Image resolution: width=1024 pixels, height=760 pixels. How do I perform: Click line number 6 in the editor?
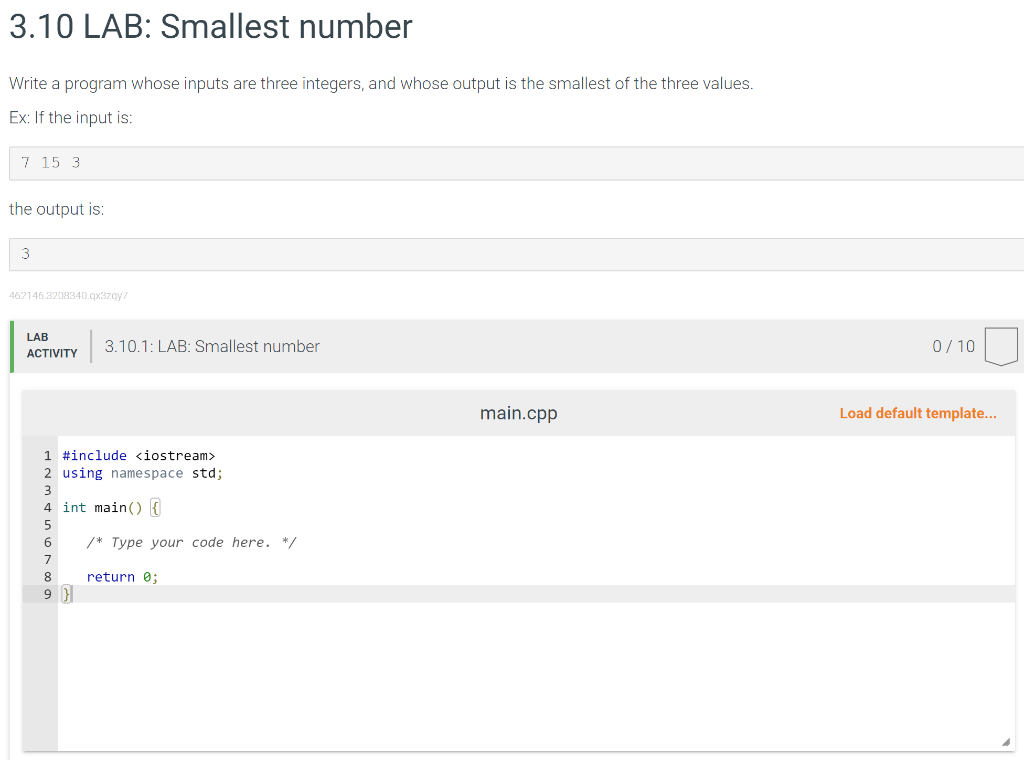coord(47,542)
